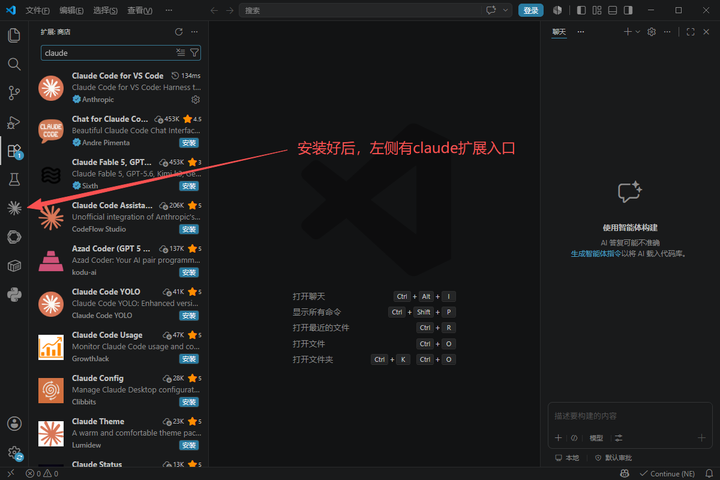
Task: Open the Source Control view
Action: [14, 93]
